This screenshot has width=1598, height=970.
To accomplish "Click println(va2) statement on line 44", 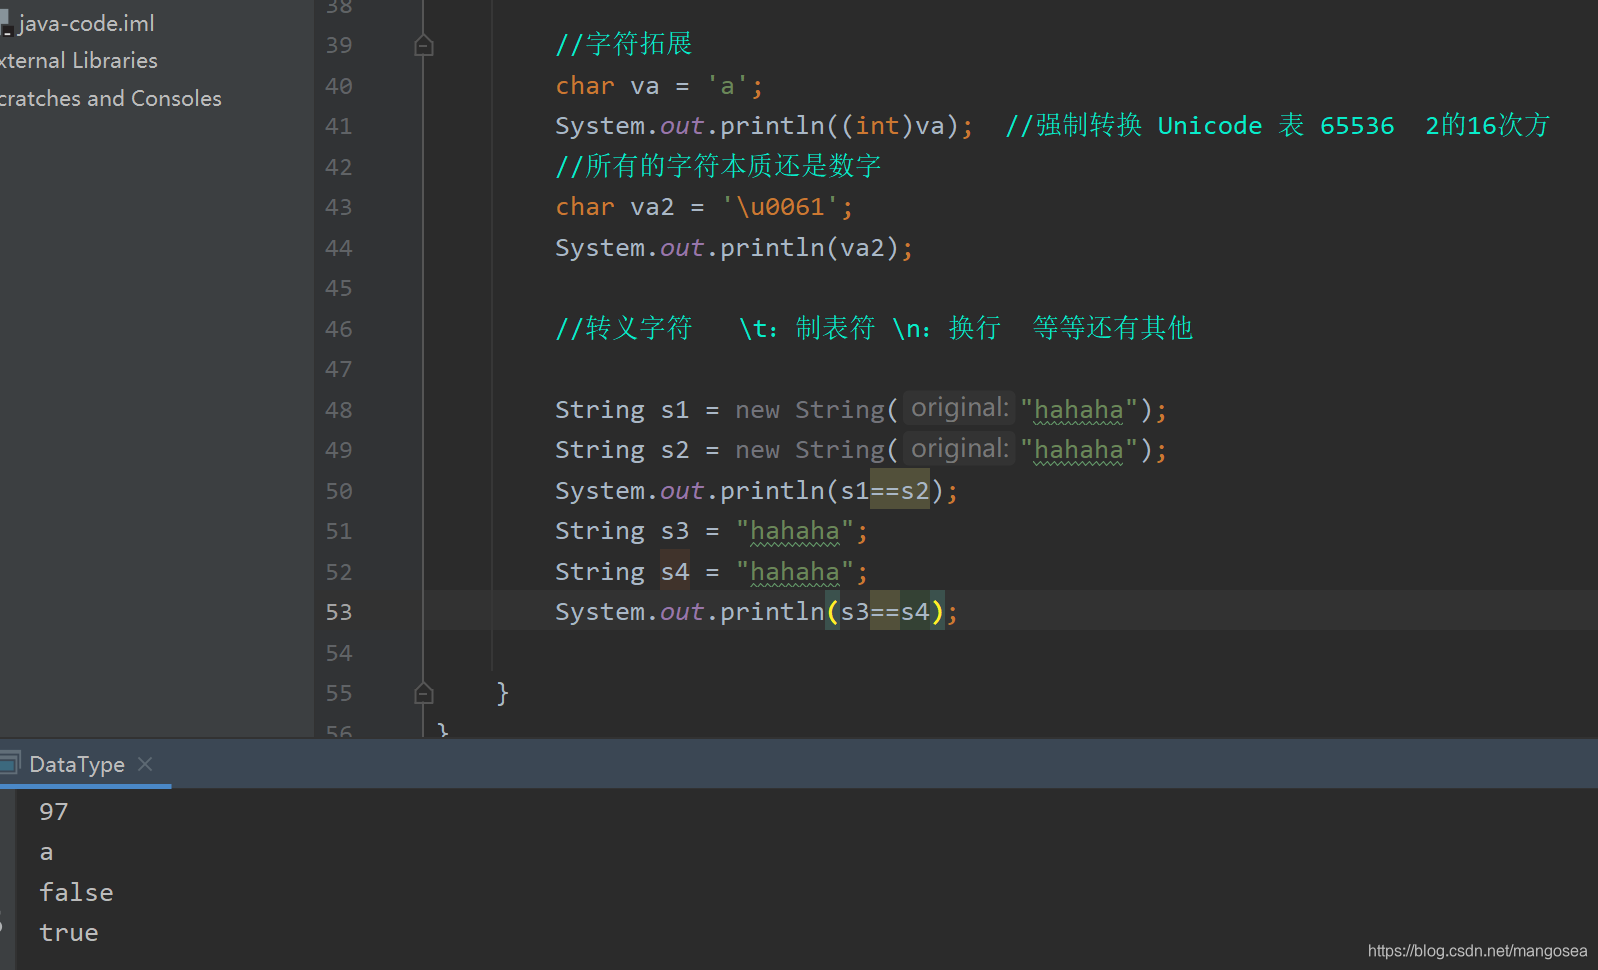I will pos(734,248).
